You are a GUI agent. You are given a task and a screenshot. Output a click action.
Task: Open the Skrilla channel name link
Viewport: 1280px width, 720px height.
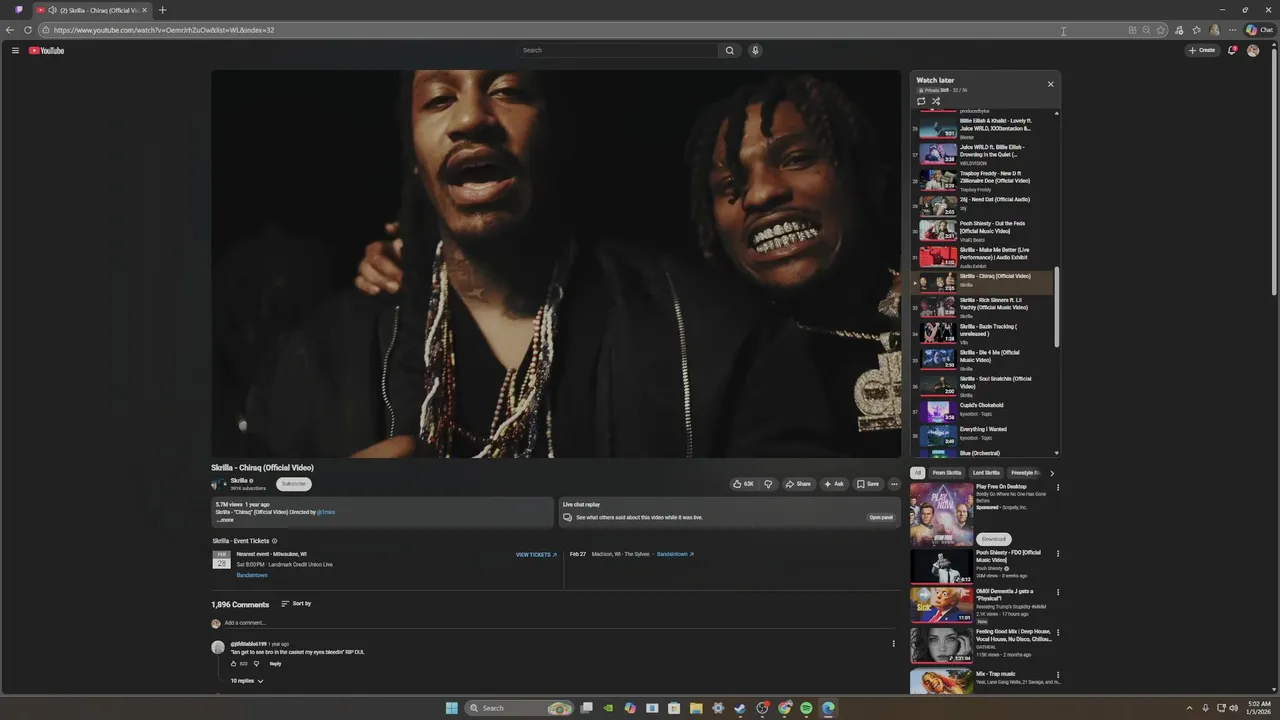click(239, 480)
